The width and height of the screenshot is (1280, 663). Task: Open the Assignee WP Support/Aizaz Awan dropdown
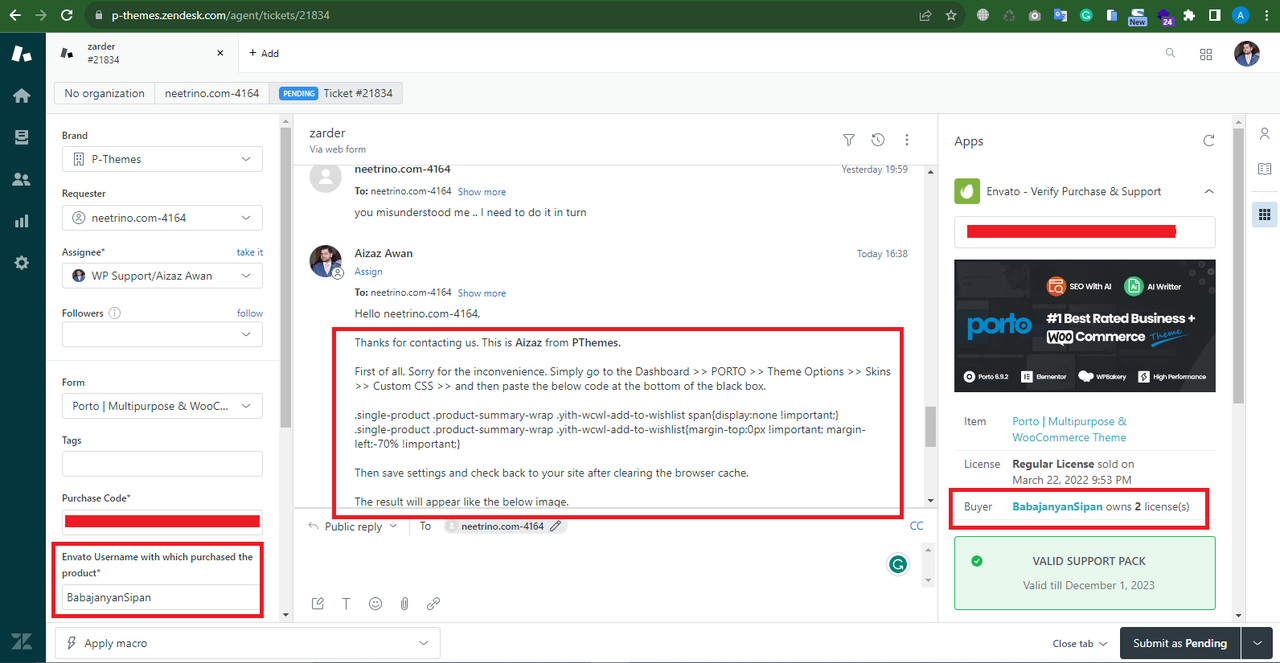click(162, 275)
